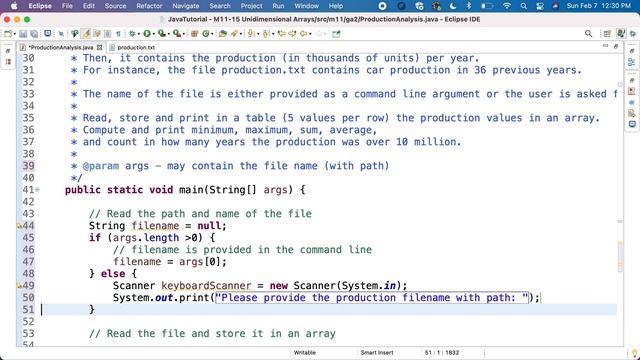
Task: Toggle Skip All Breakpoints
Action: click(61, 34)
